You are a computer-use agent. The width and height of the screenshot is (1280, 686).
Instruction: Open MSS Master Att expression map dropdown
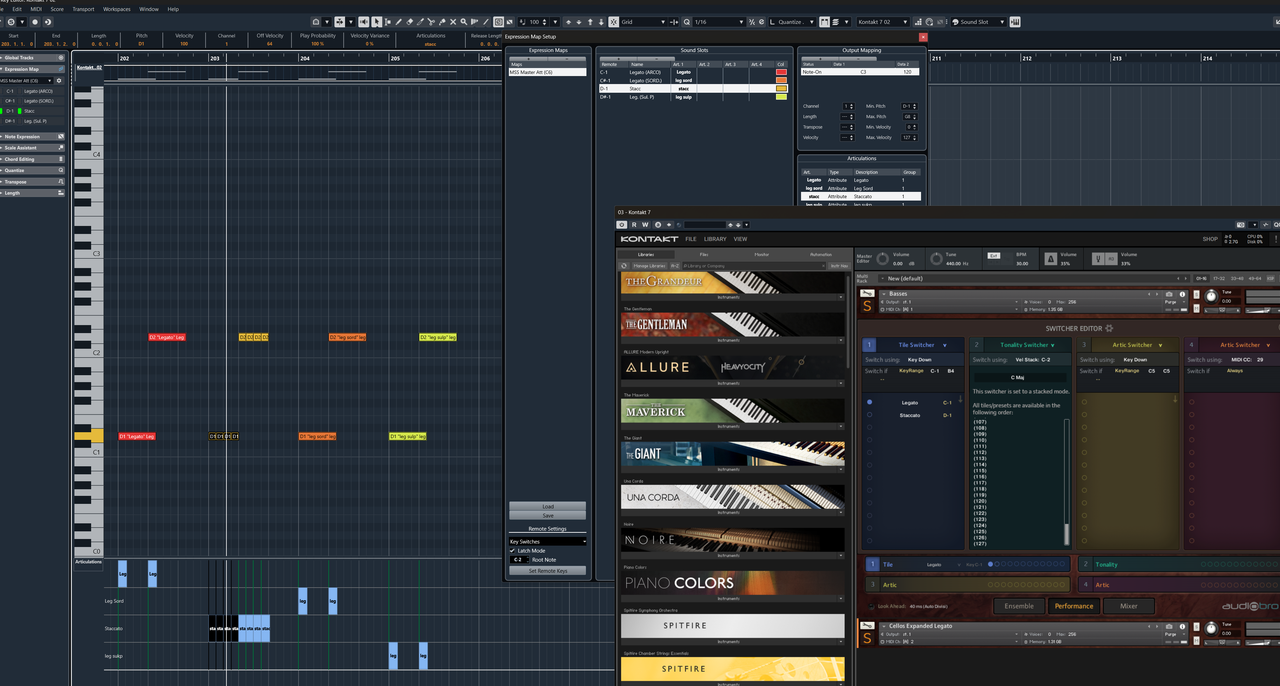(26, 81)
